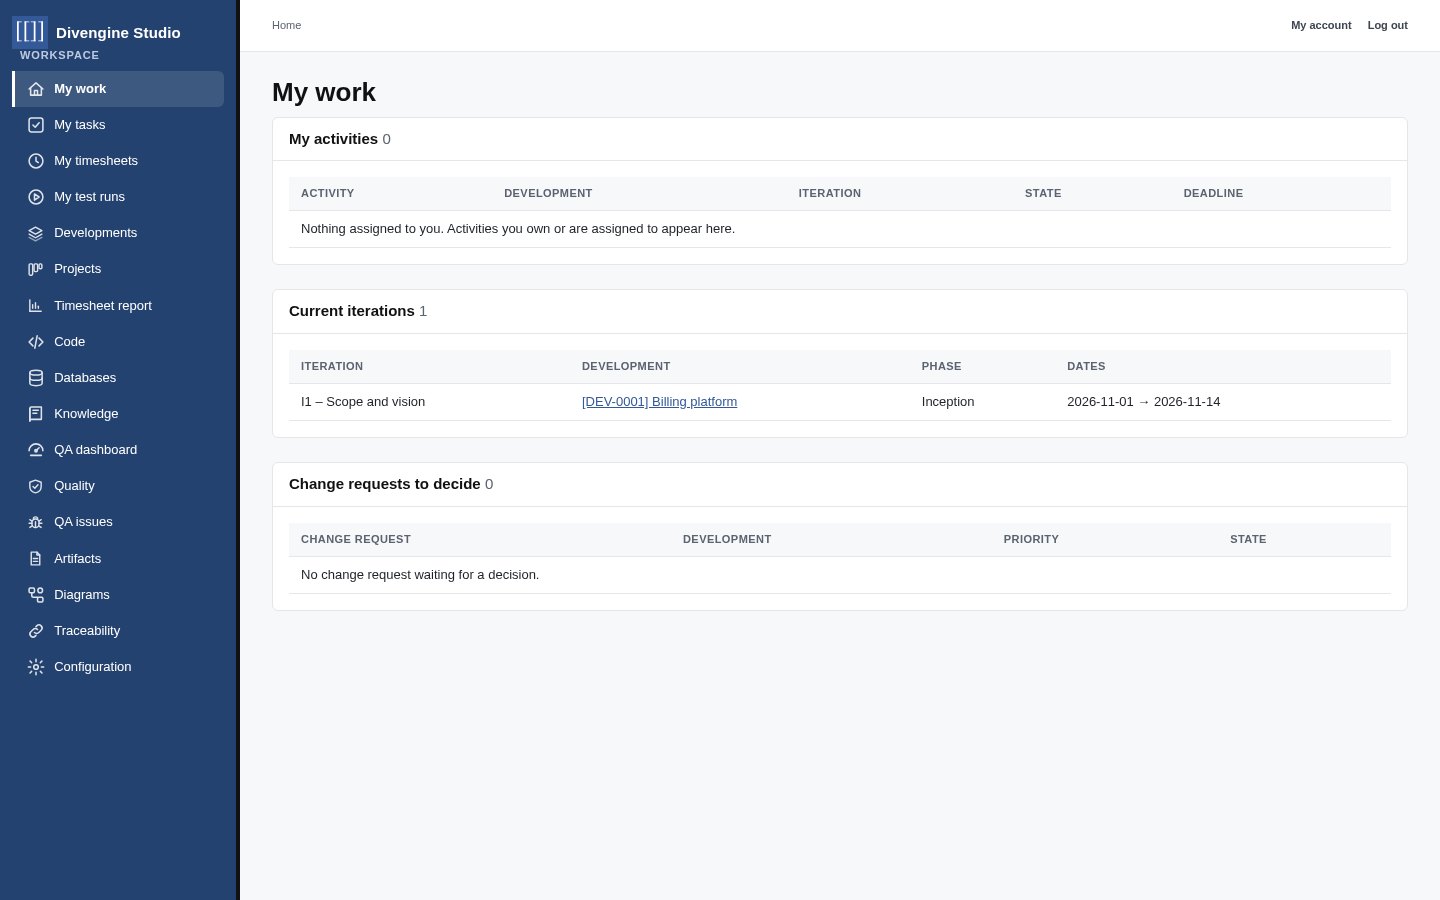Click 'No change request waiting for a decision.' text
The height and width of the screenshot is (900, 1440).
420,575
